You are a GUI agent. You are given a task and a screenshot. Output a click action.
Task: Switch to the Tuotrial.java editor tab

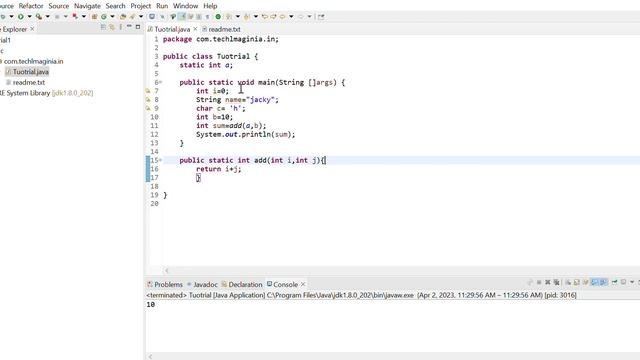point(172,29)
